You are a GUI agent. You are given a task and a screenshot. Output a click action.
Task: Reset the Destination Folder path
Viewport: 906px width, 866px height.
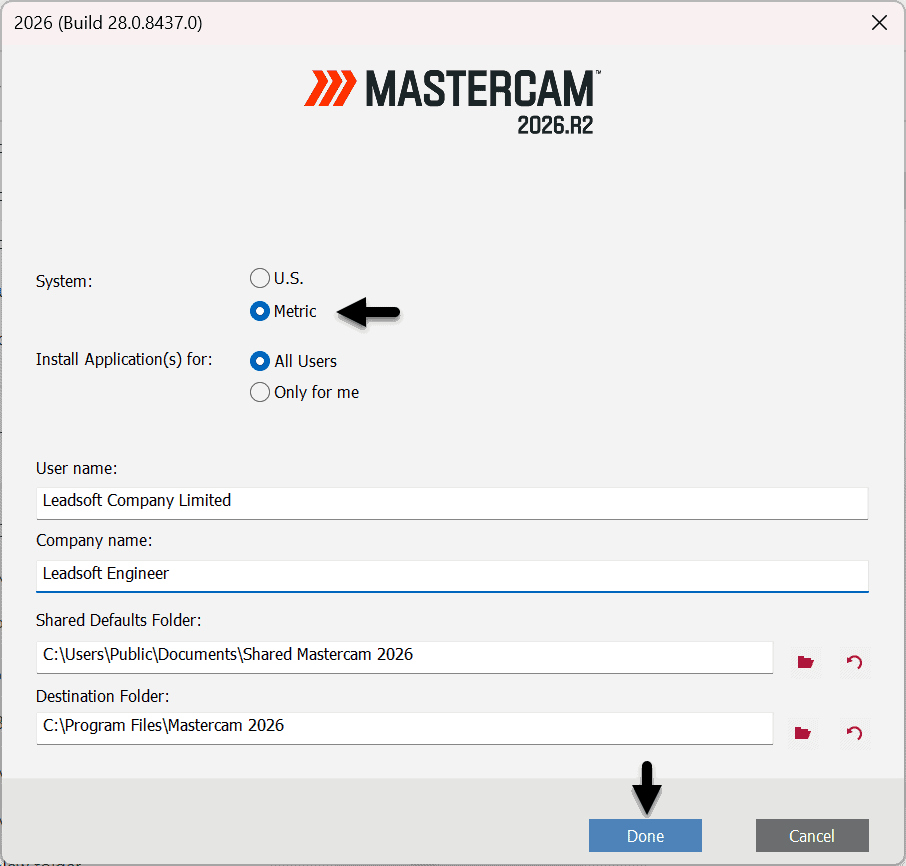[854, 733]
